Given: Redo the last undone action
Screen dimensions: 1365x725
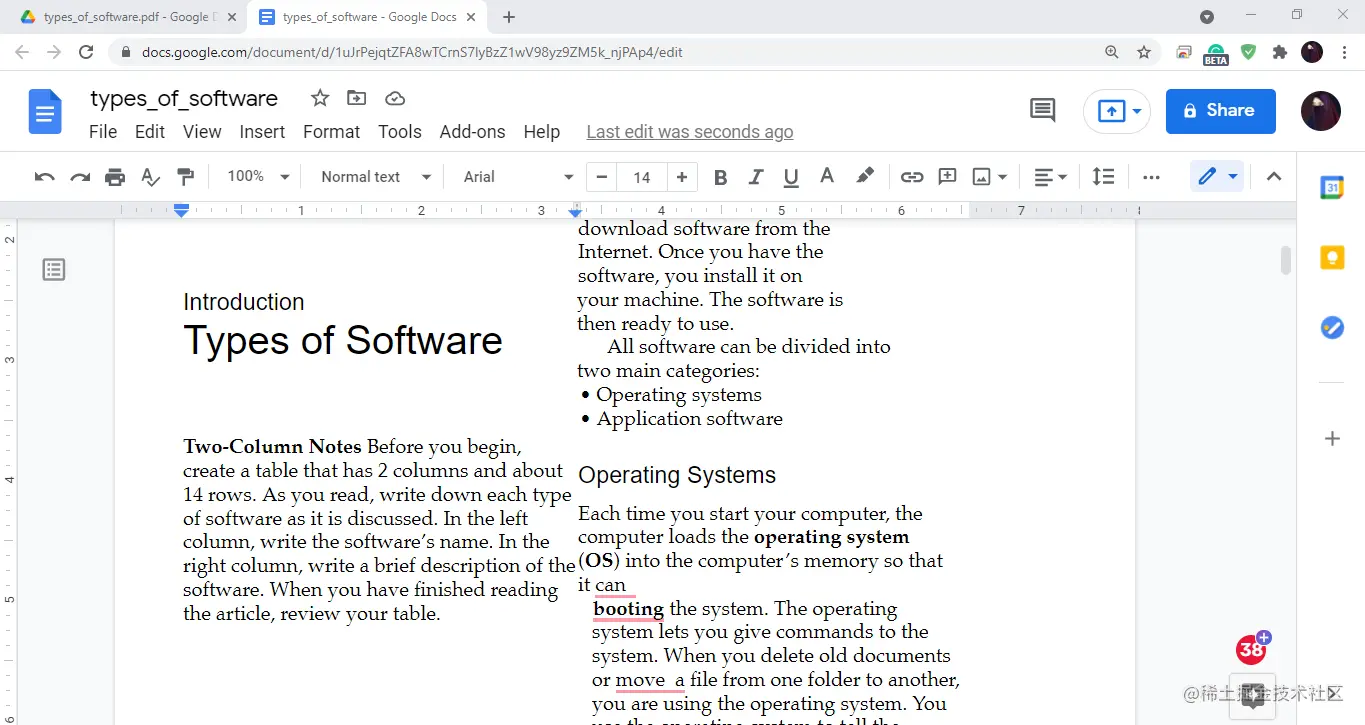Looking at the screenshot, I should [x=80, y=177].
